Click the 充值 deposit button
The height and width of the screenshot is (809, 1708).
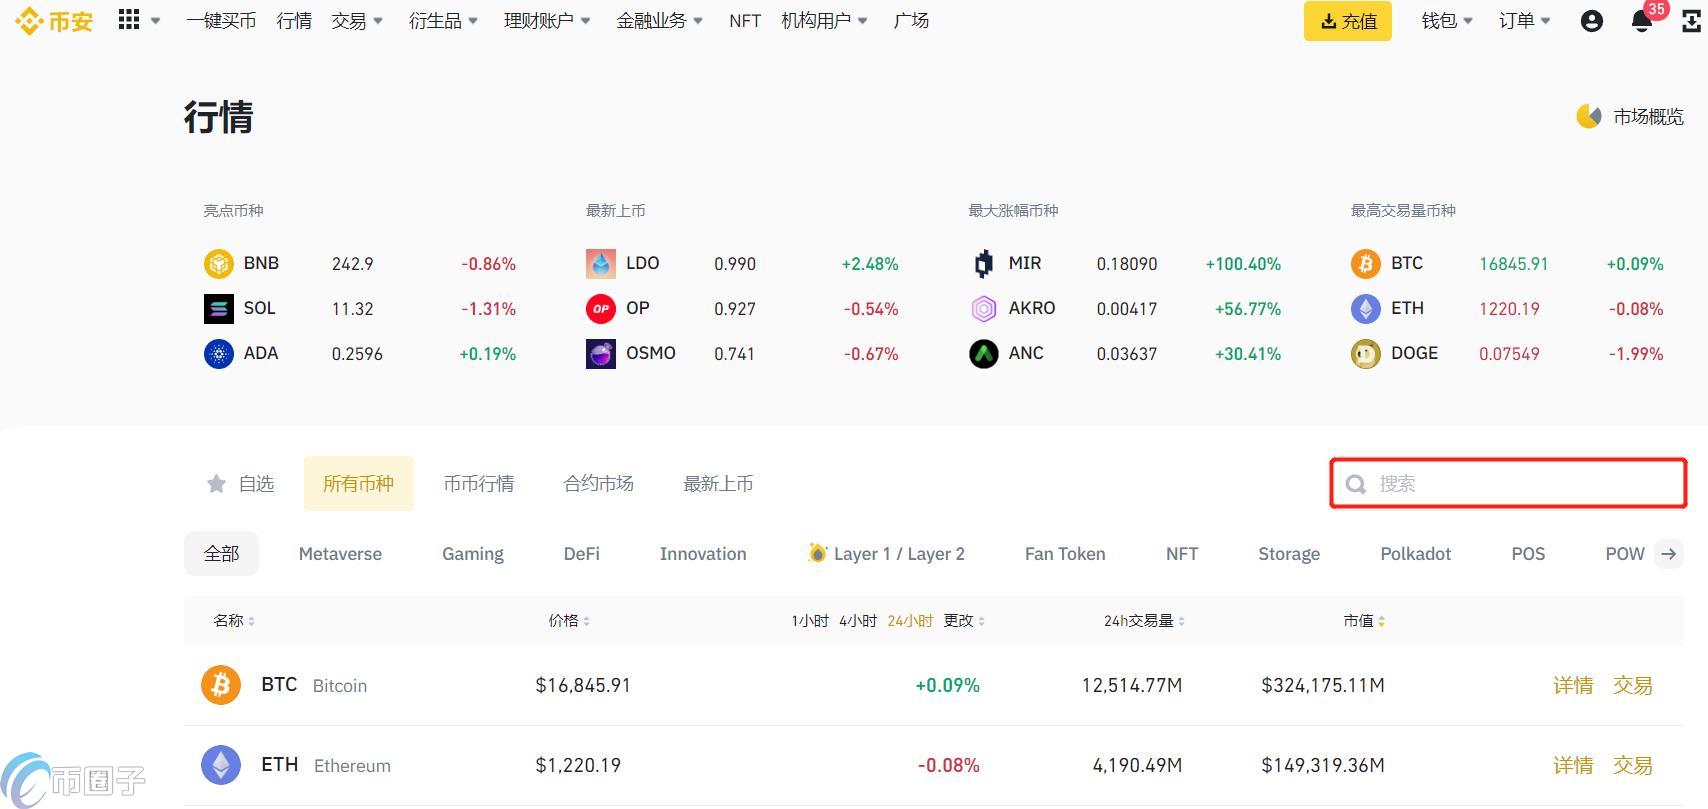(x=1348, y=21)
